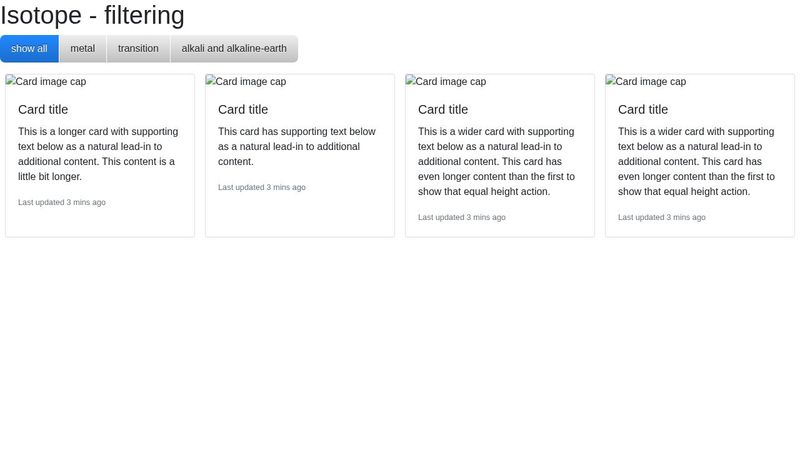Click "Last updated 3 mins ago" on the fourth card
This screenshot has width=800, height=450.
tap(662, 217)
